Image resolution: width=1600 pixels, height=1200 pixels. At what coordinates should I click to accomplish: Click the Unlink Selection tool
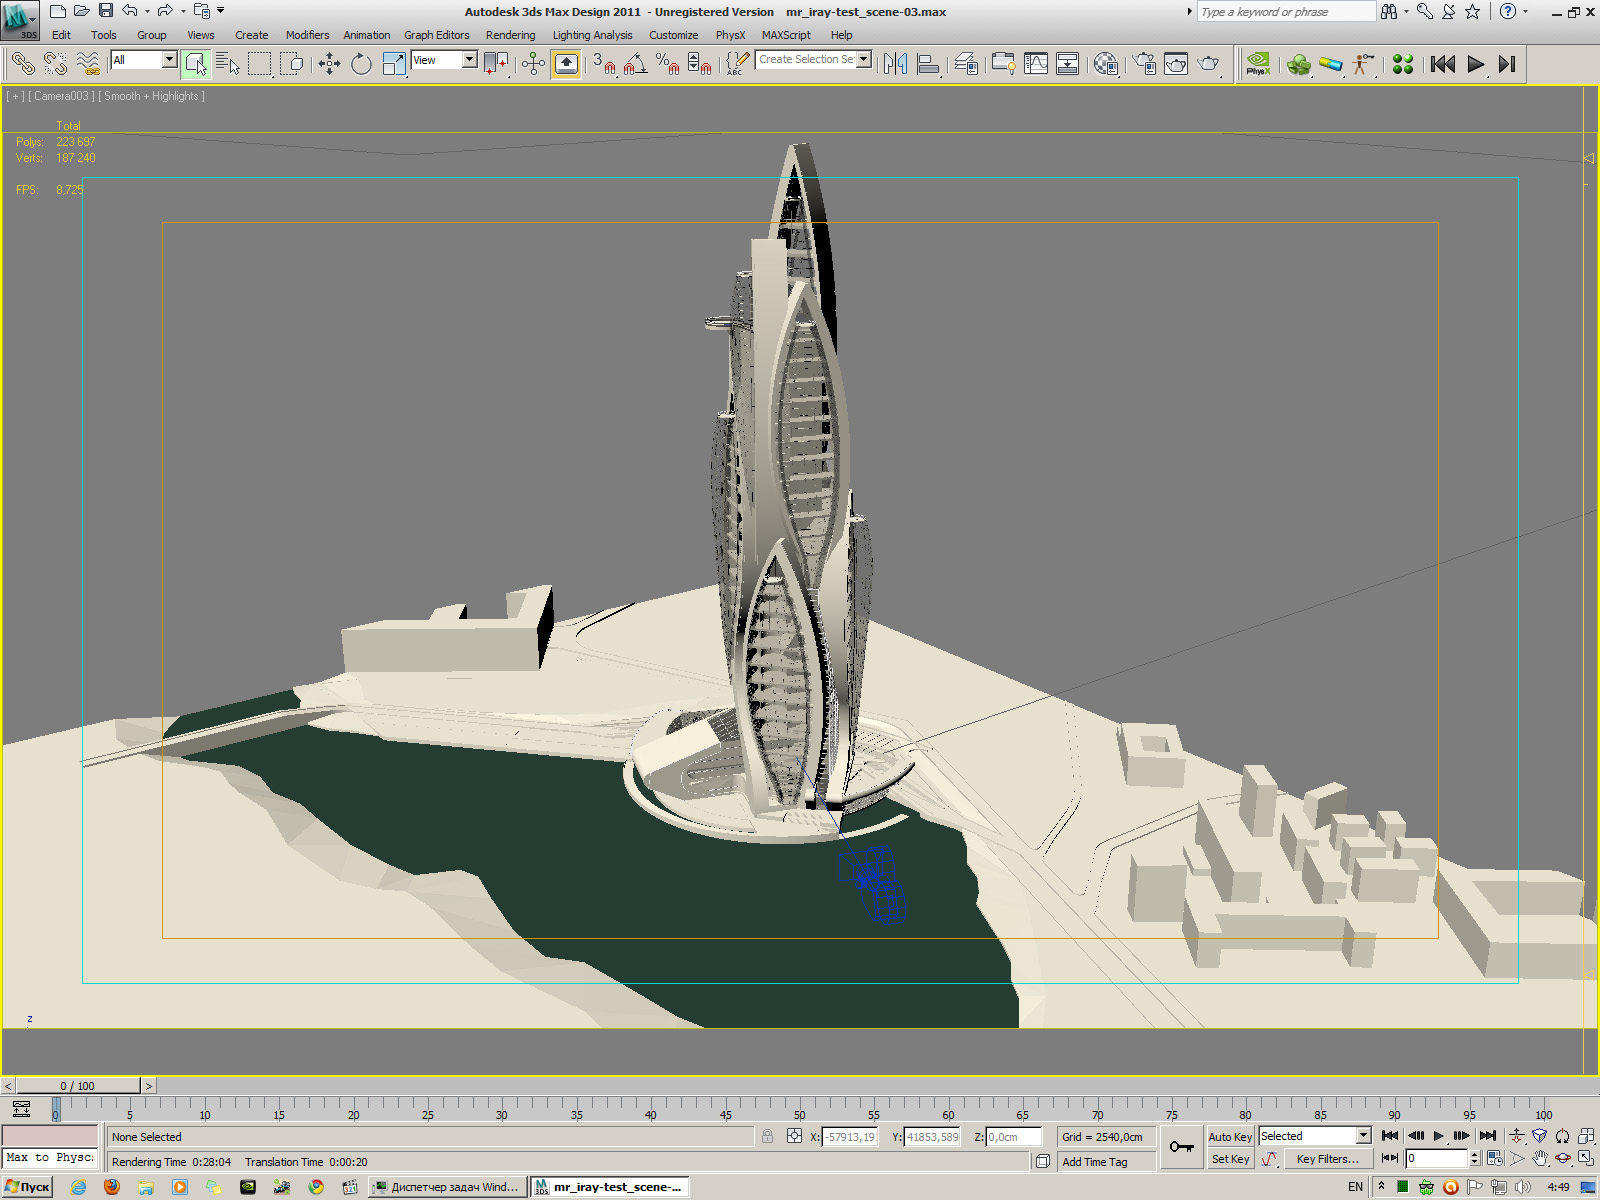(56, 64)
